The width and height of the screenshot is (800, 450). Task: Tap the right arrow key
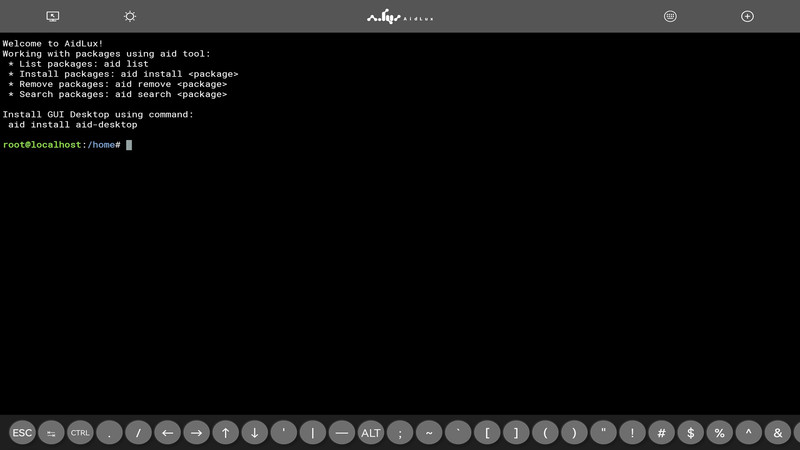click(x=196, y=433)
